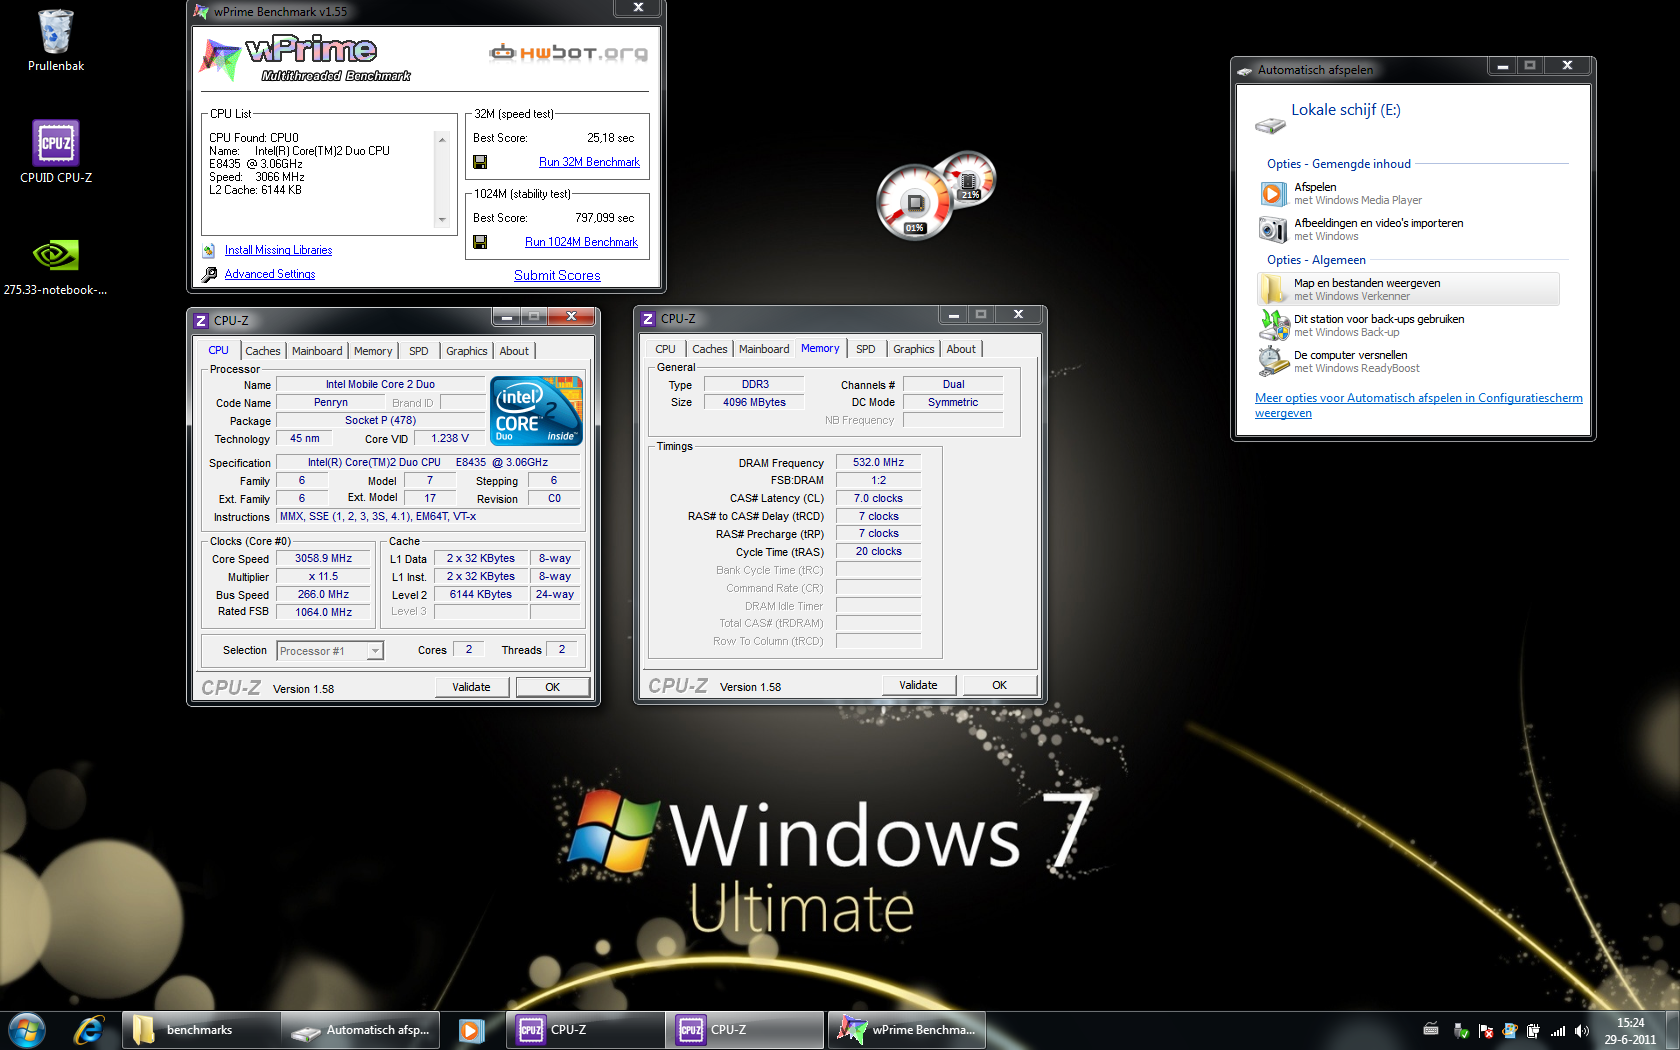Run the 32M Benchmark

[589, 162]
